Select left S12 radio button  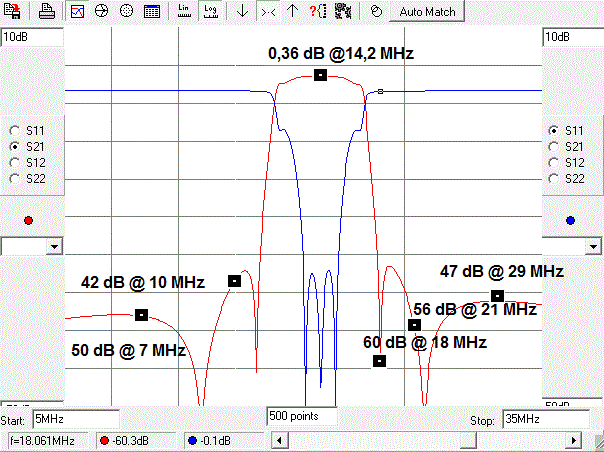tap(14, 162)
